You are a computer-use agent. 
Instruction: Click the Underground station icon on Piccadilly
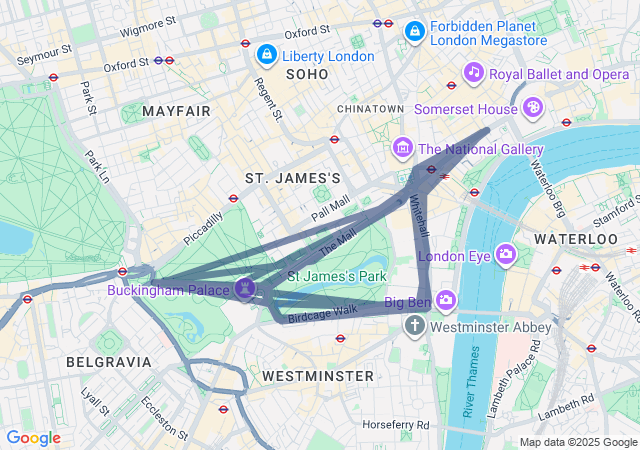tap(233, 198)
